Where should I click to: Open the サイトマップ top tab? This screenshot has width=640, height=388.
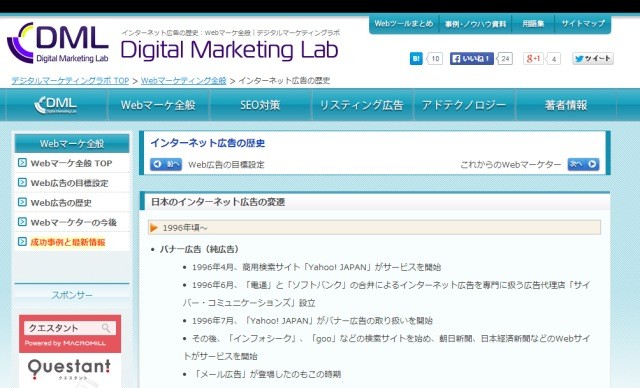tap(583, 24)
